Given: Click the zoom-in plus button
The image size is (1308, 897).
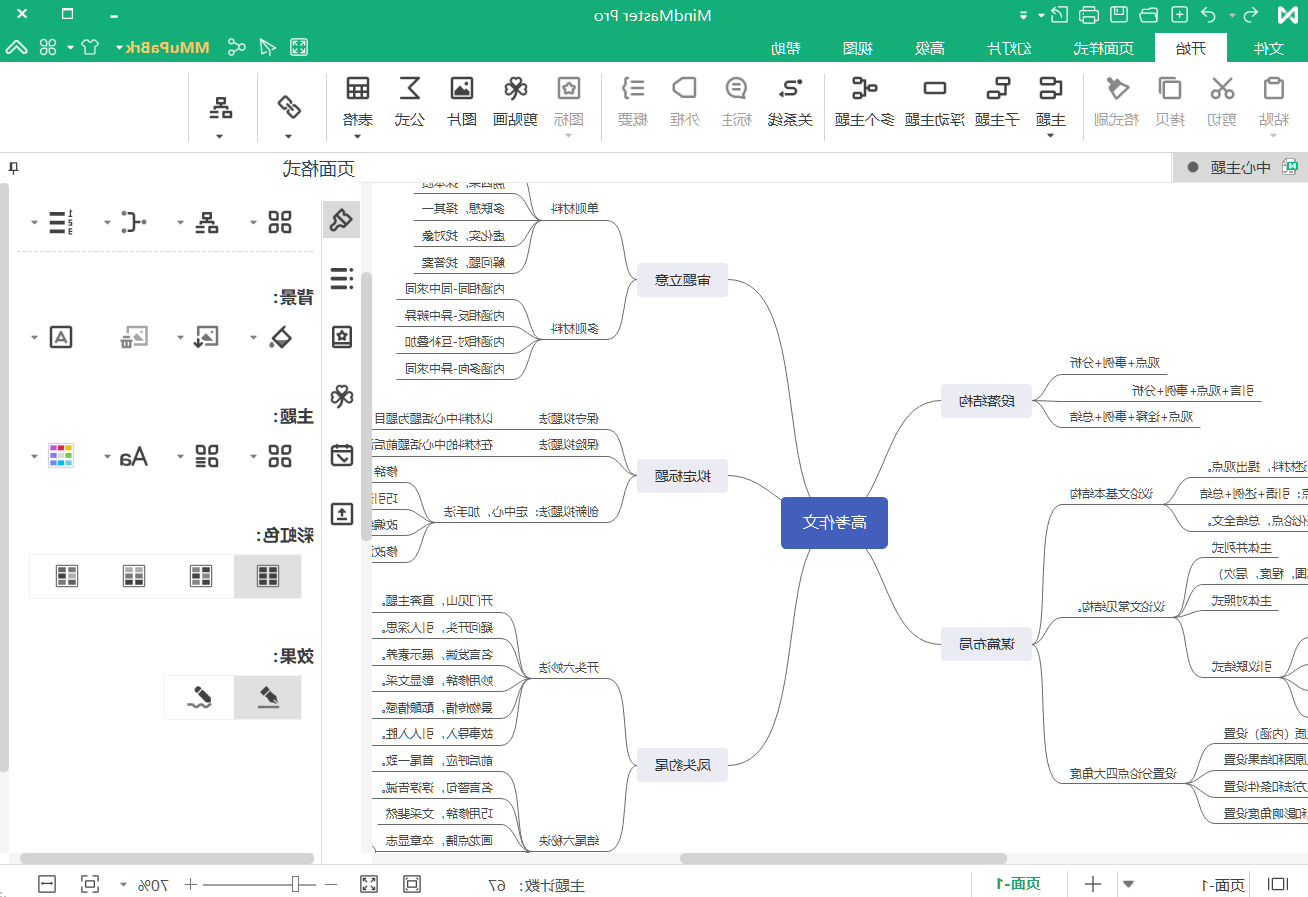Looking at the screenshot, I should pyautogui.click(x=191, y=884).
